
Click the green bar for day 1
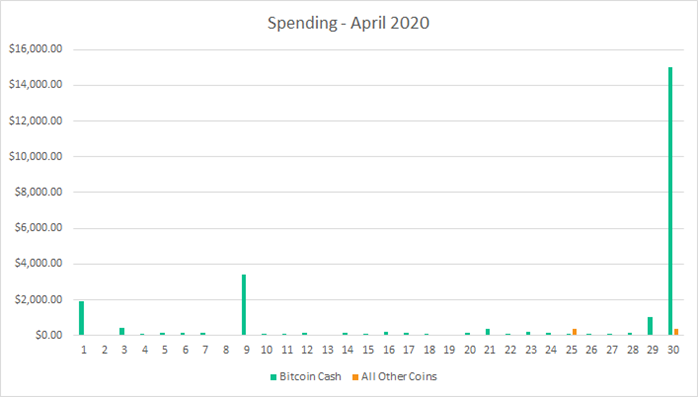point(81,318)
